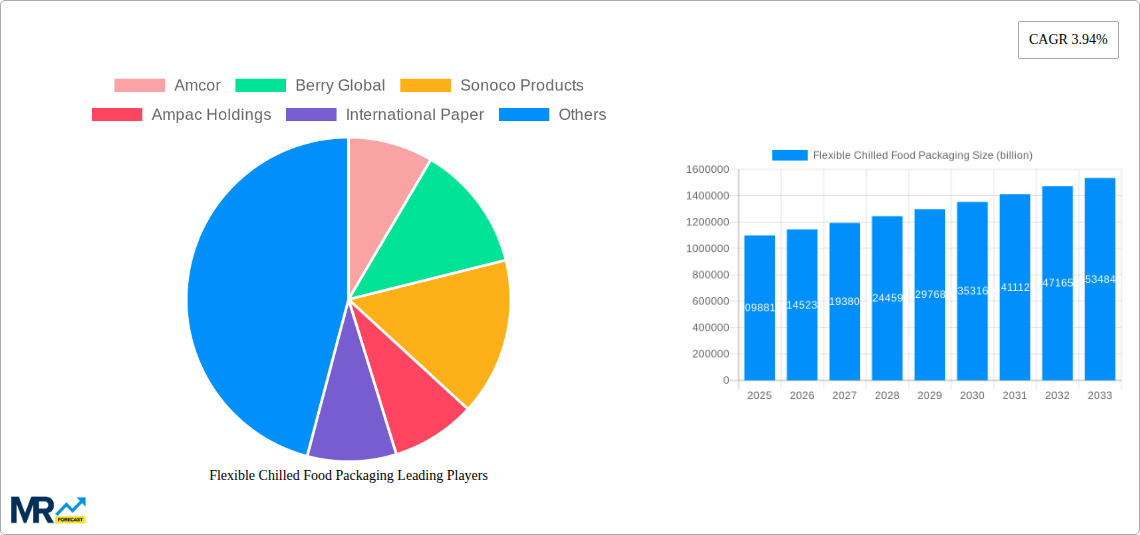Click the Ampac Holdings red legend swatch

point(117,115)
